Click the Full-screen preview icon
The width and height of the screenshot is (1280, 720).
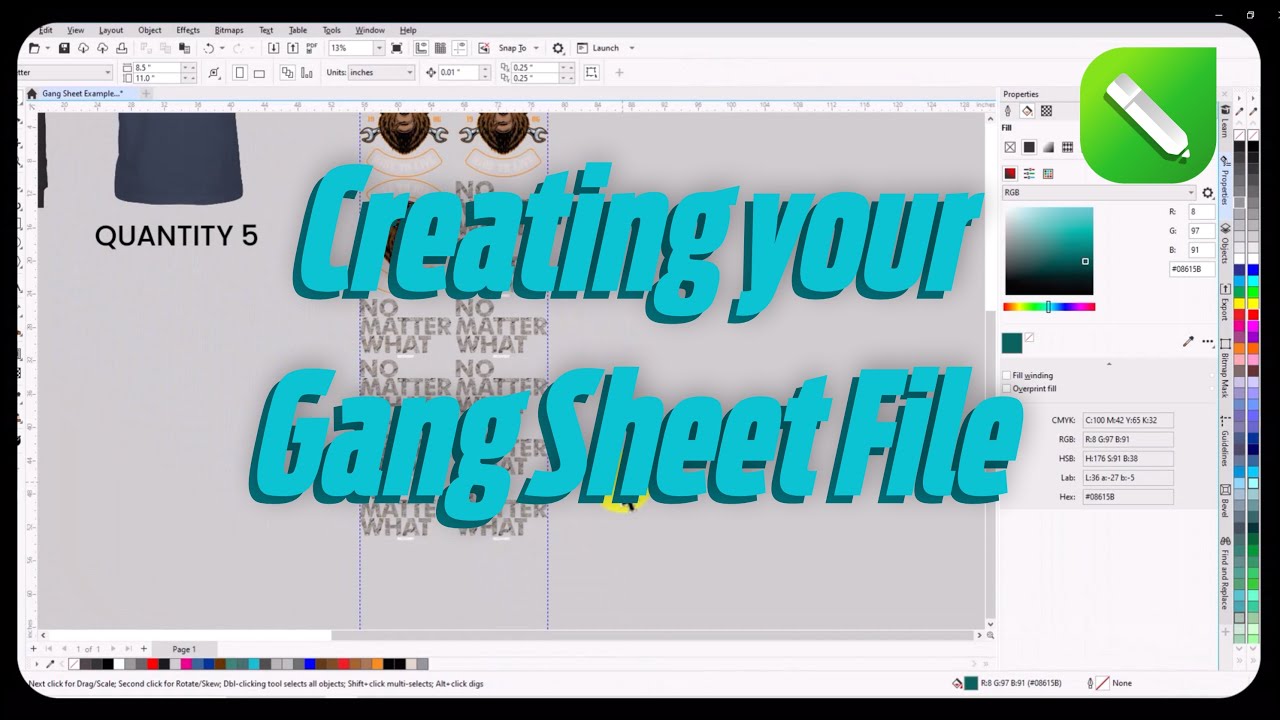click(397, 48)
